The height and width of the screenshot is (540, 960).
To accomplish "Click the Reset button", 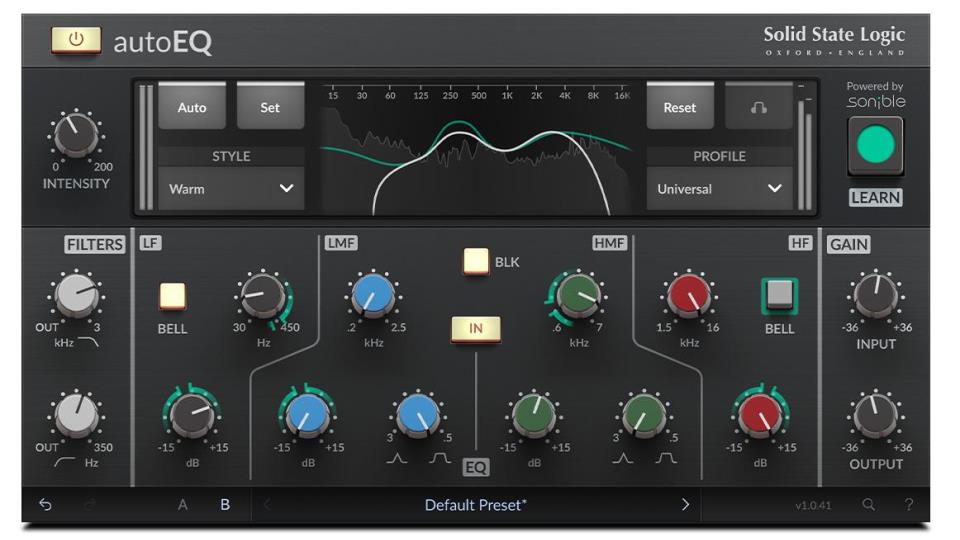I will tap(680, 107).
